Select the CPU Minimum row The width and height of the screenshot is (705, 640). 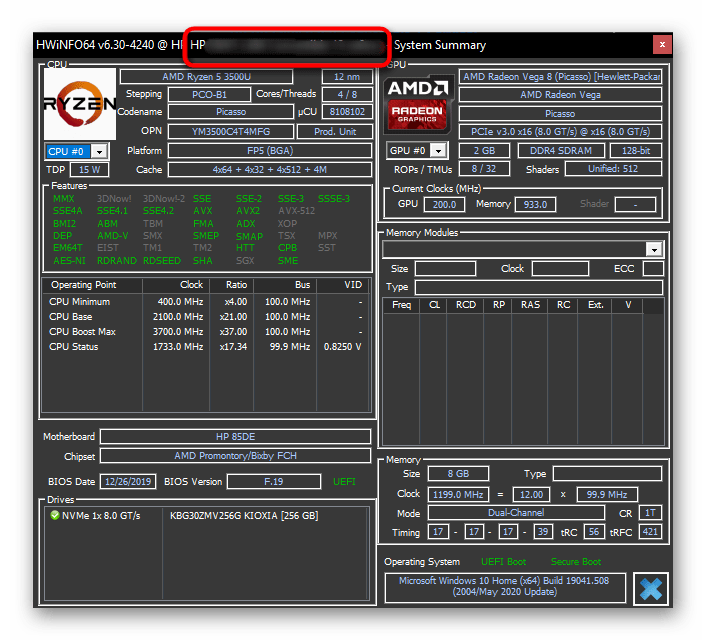click(206, 302)
